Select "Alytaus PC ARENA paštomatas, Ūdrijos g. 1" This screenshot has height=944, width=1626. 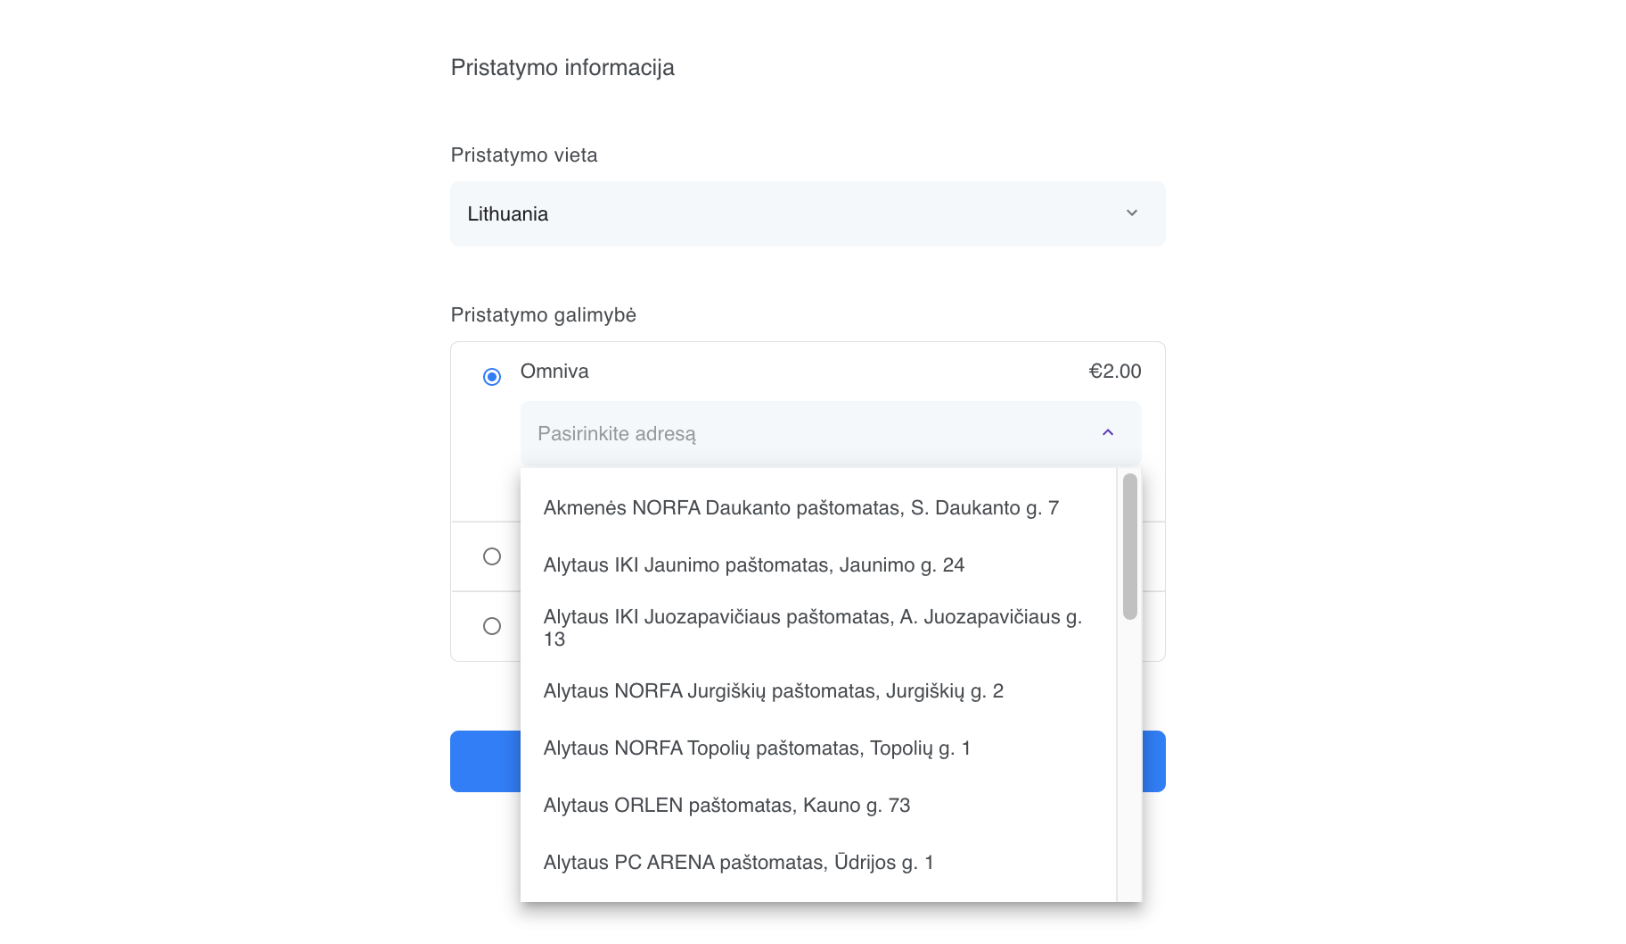[737, 862]
